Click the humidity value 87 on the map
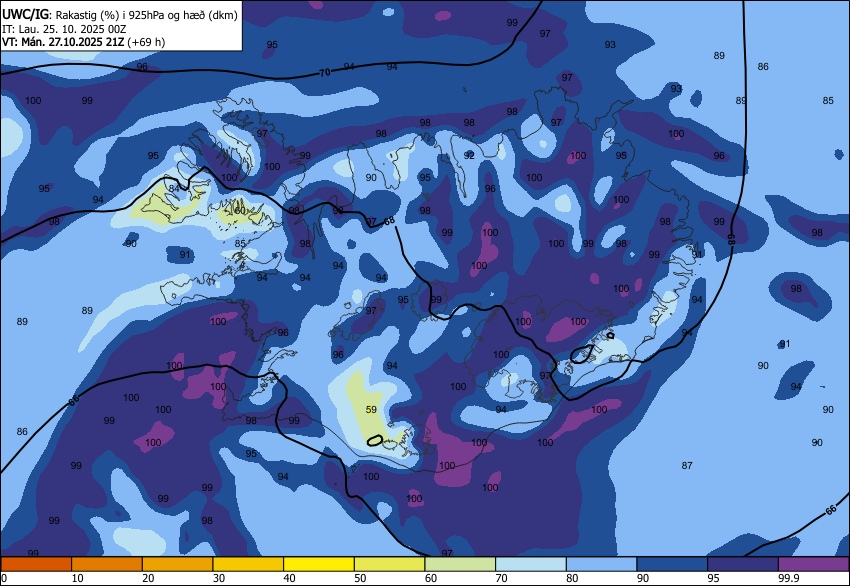Screen dimensions: 850x586 tap(687, 465)
